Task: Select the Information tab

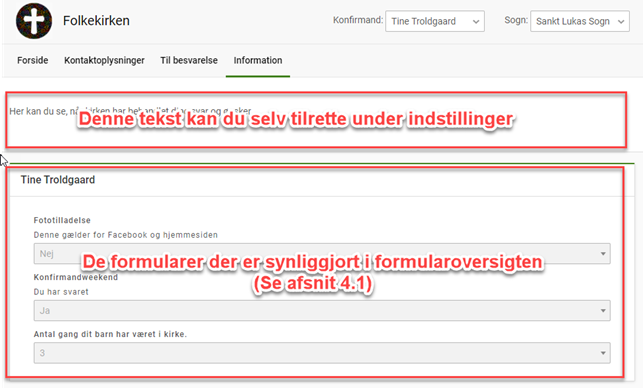Action: coord(258,60)
